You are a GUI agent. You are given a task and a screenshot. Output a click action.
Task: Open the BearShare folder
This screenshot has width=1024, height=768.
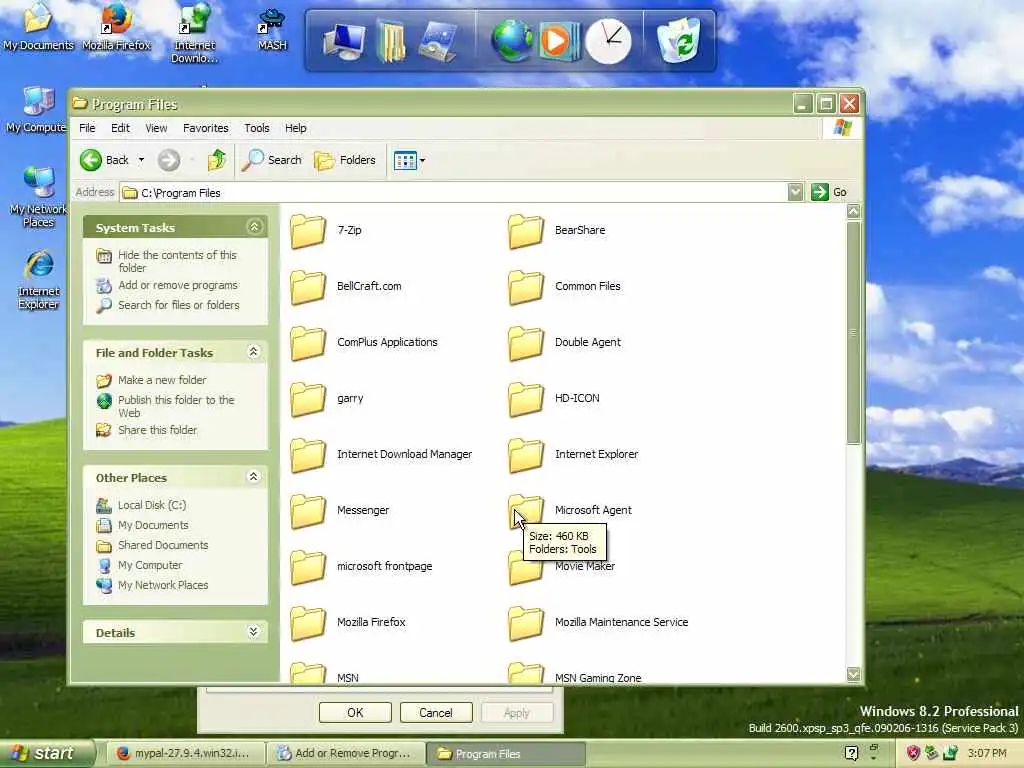[x=526, y=231]
